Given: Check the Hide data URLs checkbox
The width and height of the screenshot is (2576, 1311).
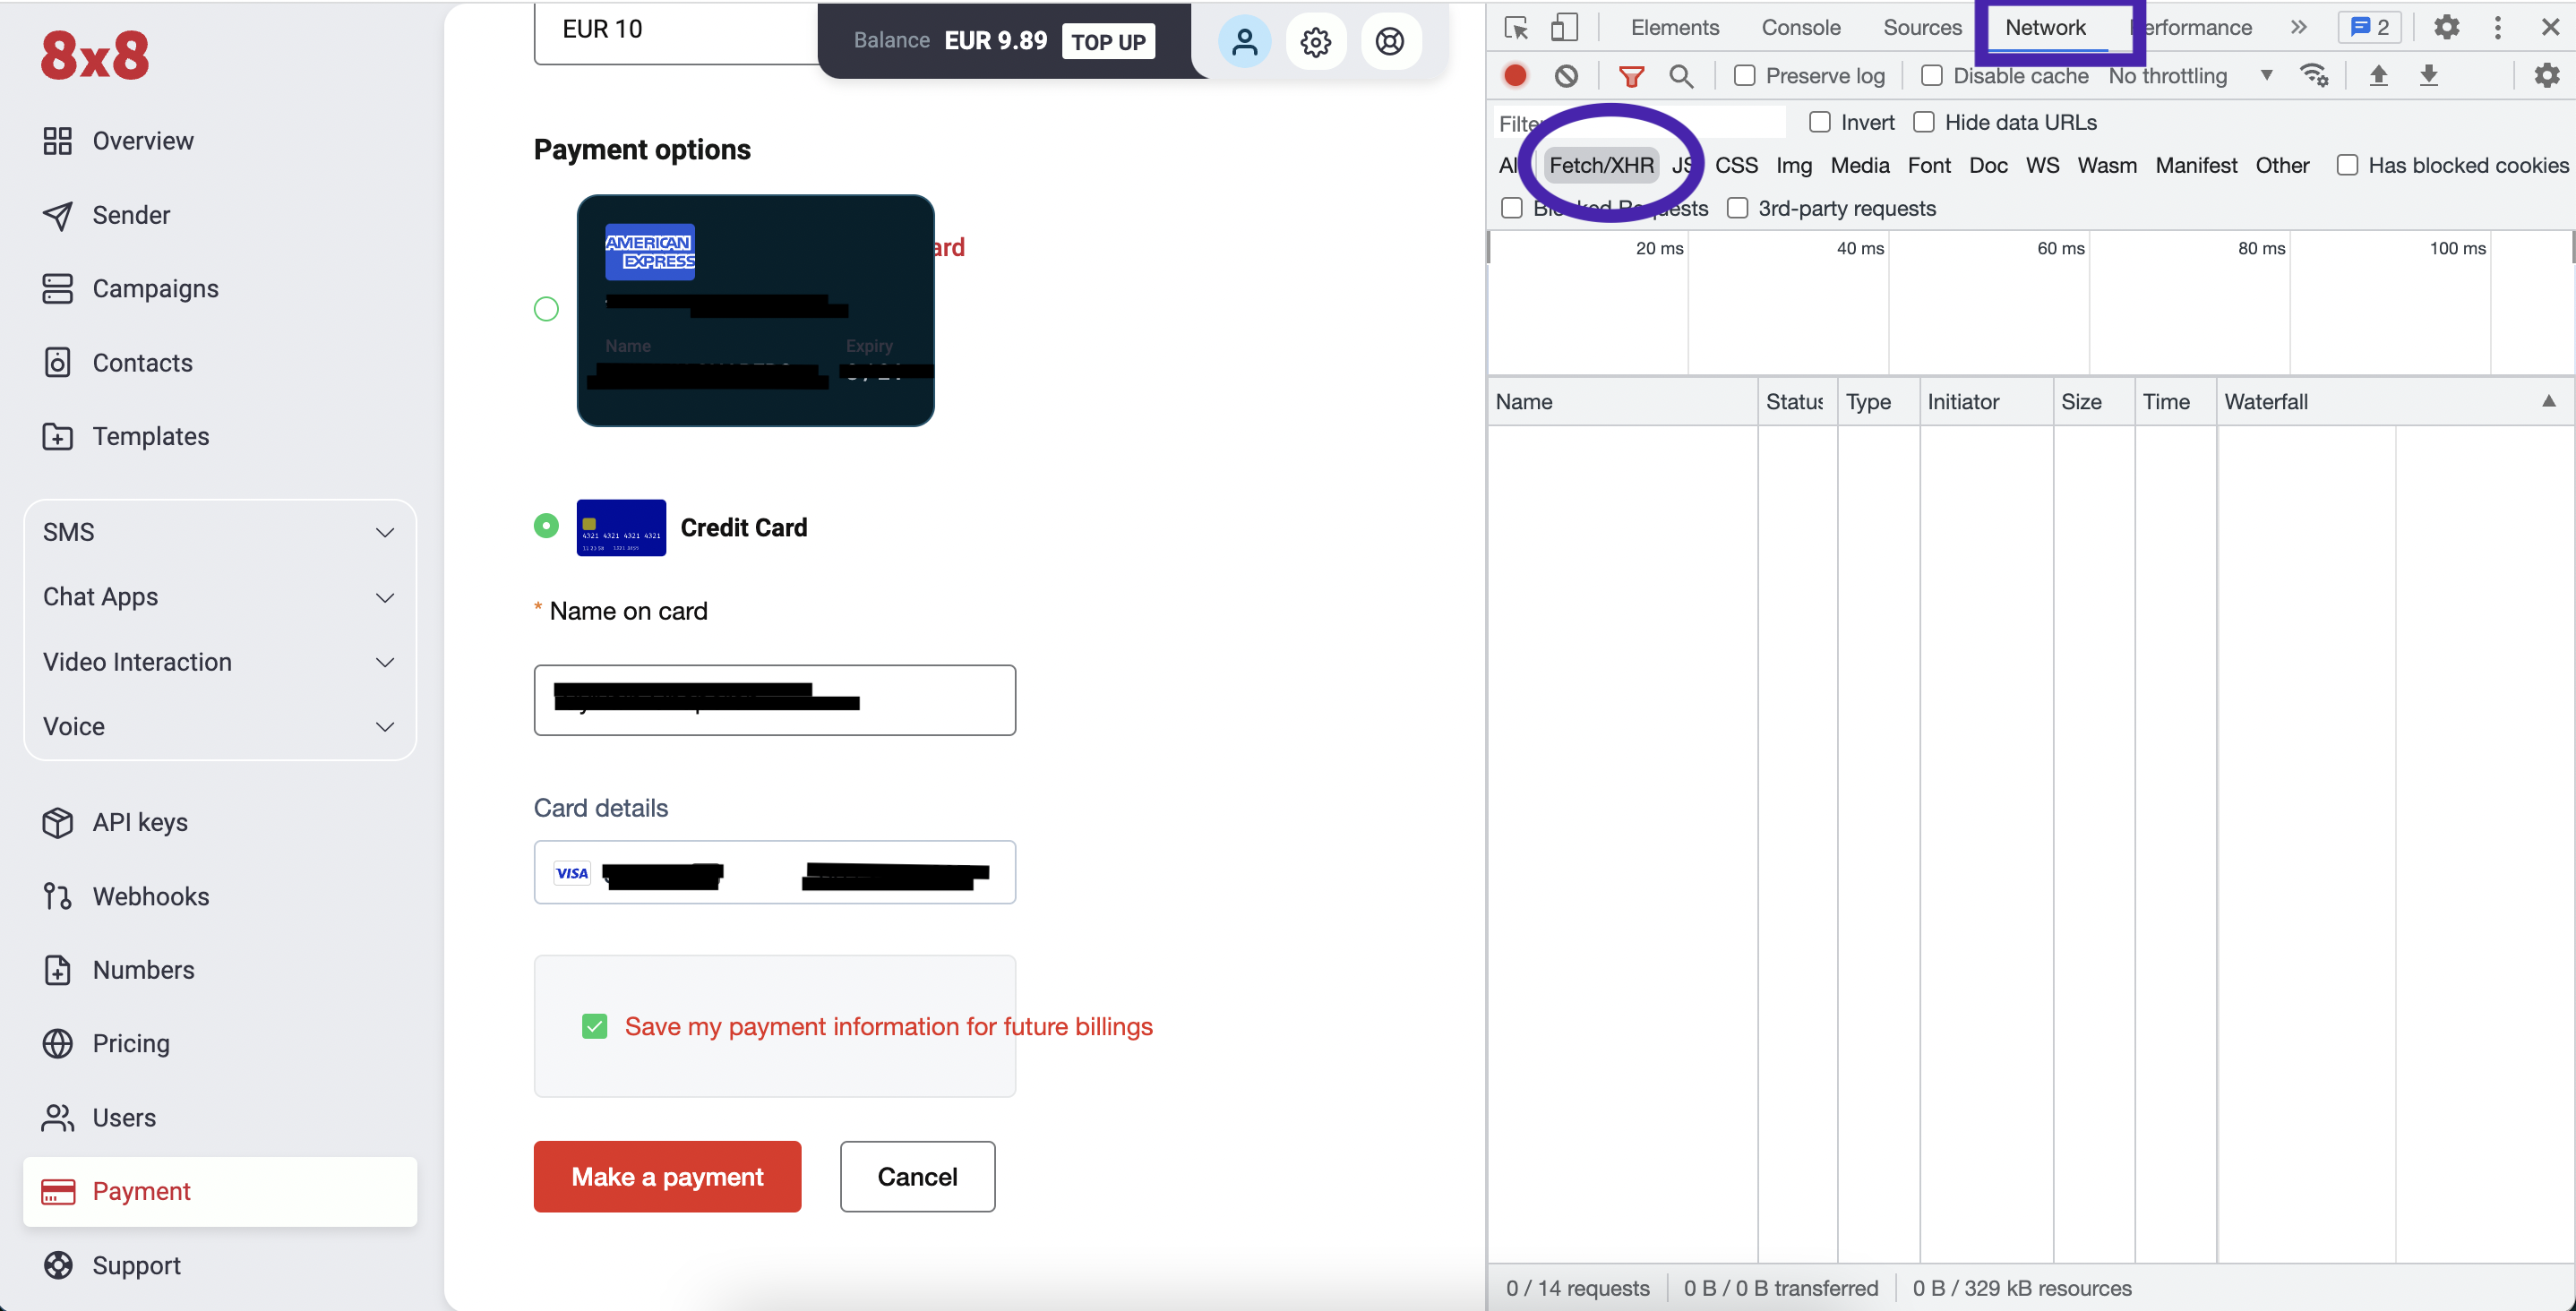Looking at the screenshot, I should (x=1923, y=122).
